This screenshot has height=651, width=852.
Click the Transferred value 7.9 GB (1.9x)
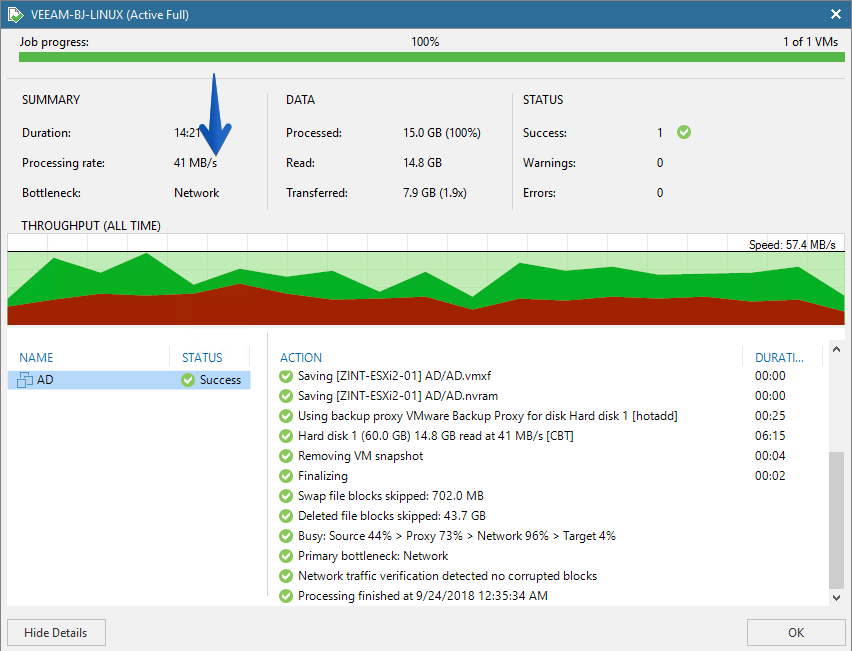tap(435, 193)
